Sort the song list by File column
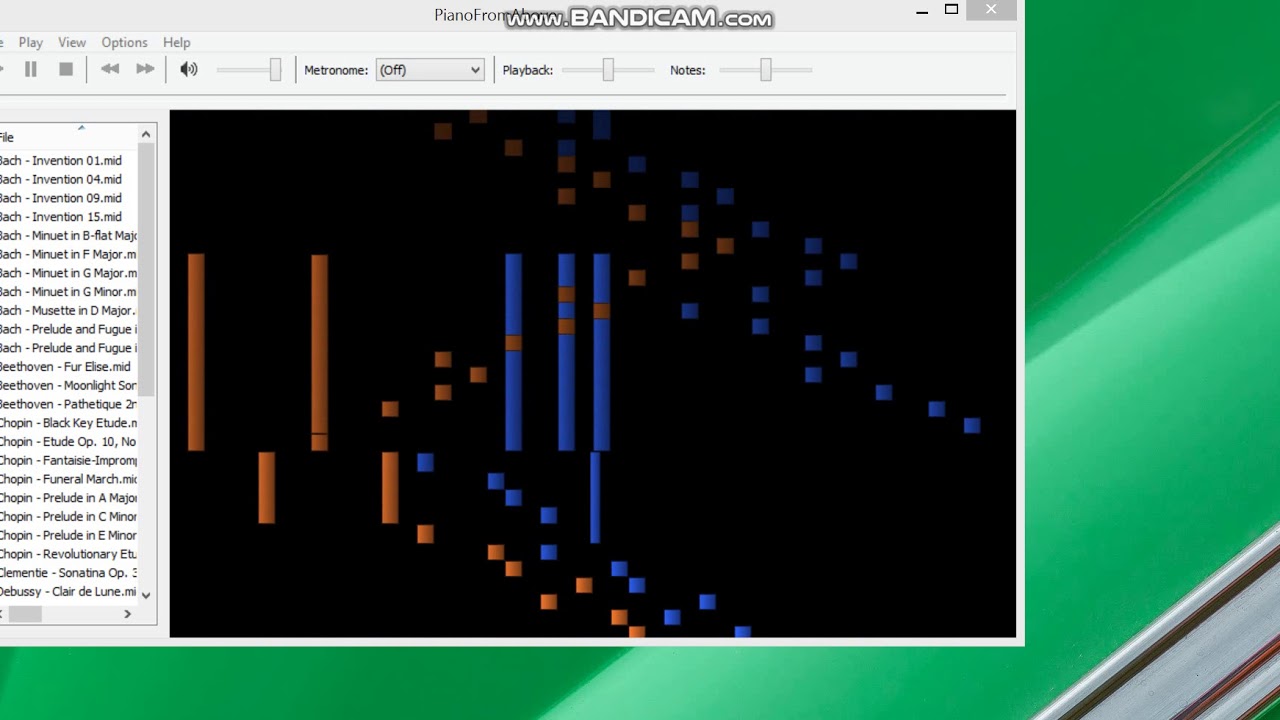This screenshot has height=720, width=1280. tap(68, 137)
